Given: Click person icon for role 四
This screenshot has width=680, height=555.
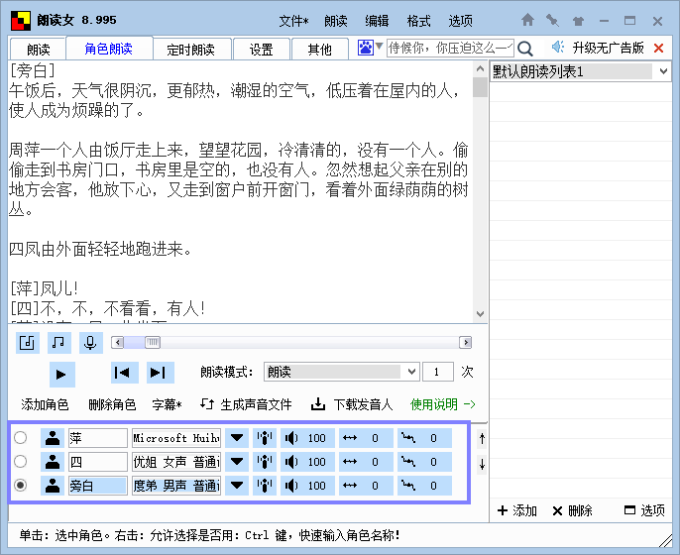Looking at the screenshot, I should [x=52, y=462].
